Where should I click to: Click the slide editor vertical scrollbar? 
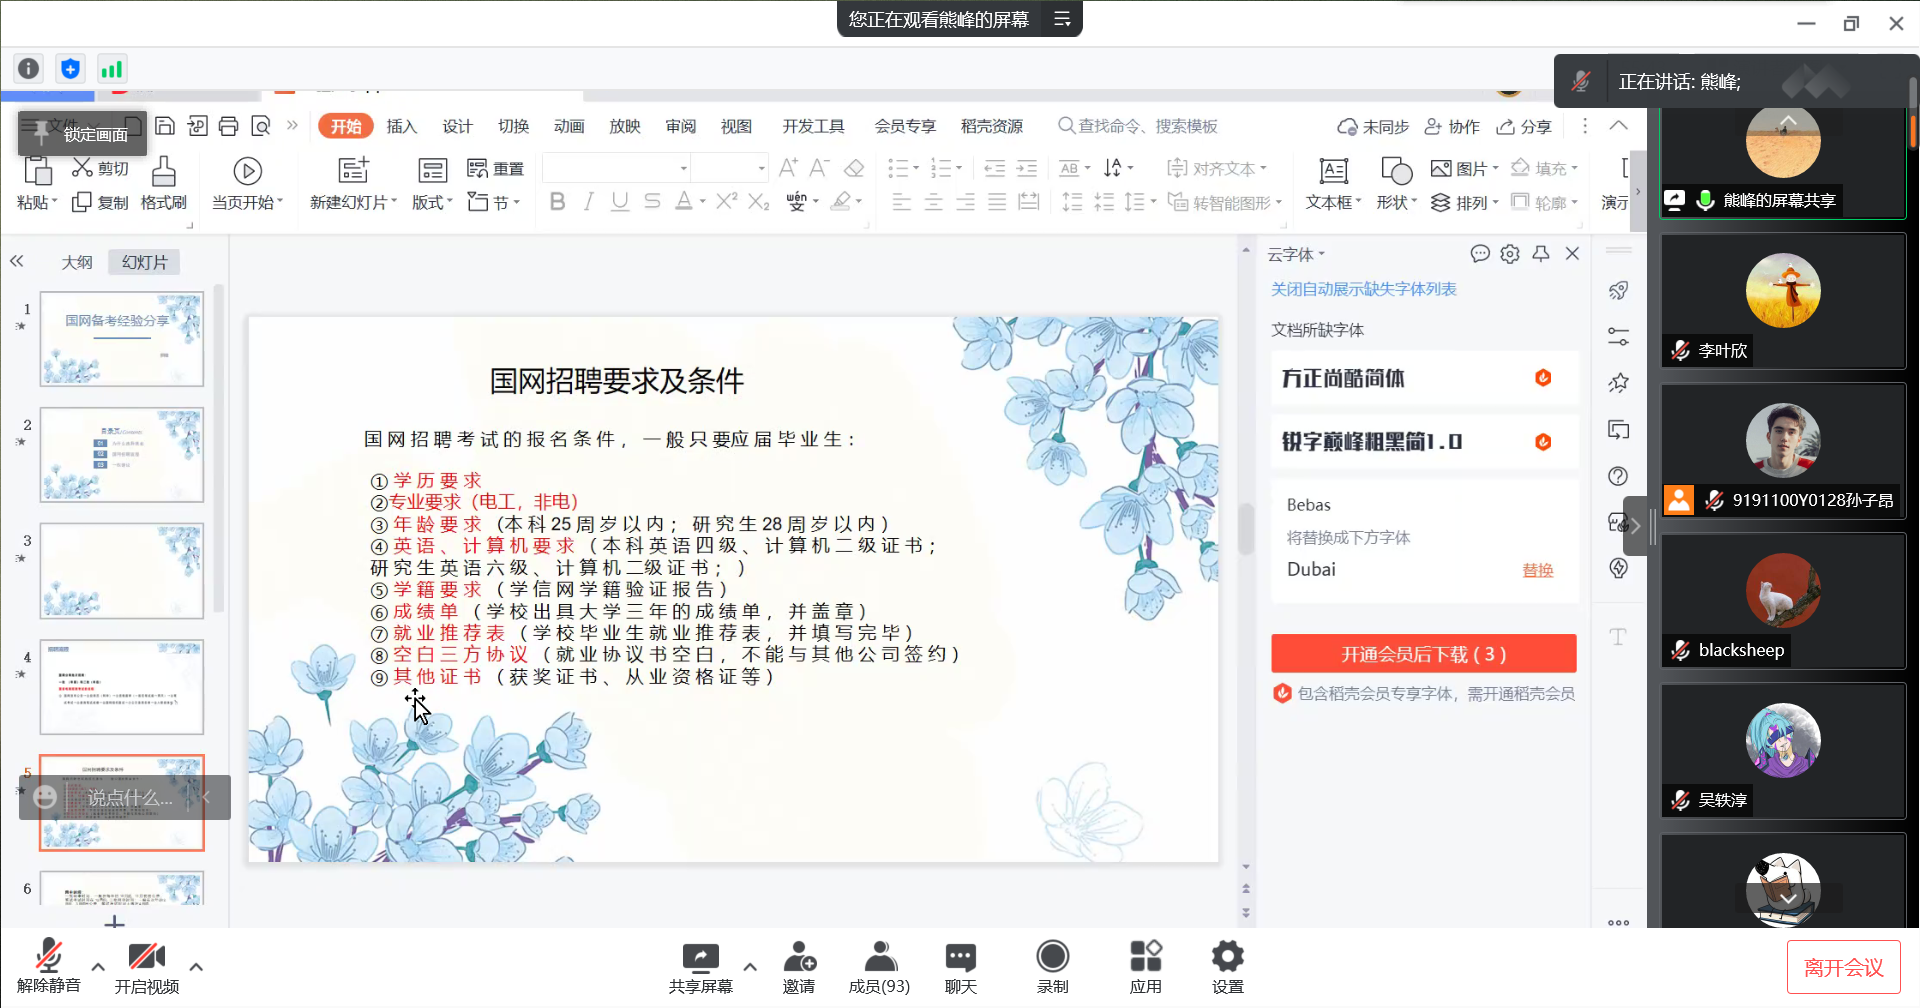[1246, 528]
